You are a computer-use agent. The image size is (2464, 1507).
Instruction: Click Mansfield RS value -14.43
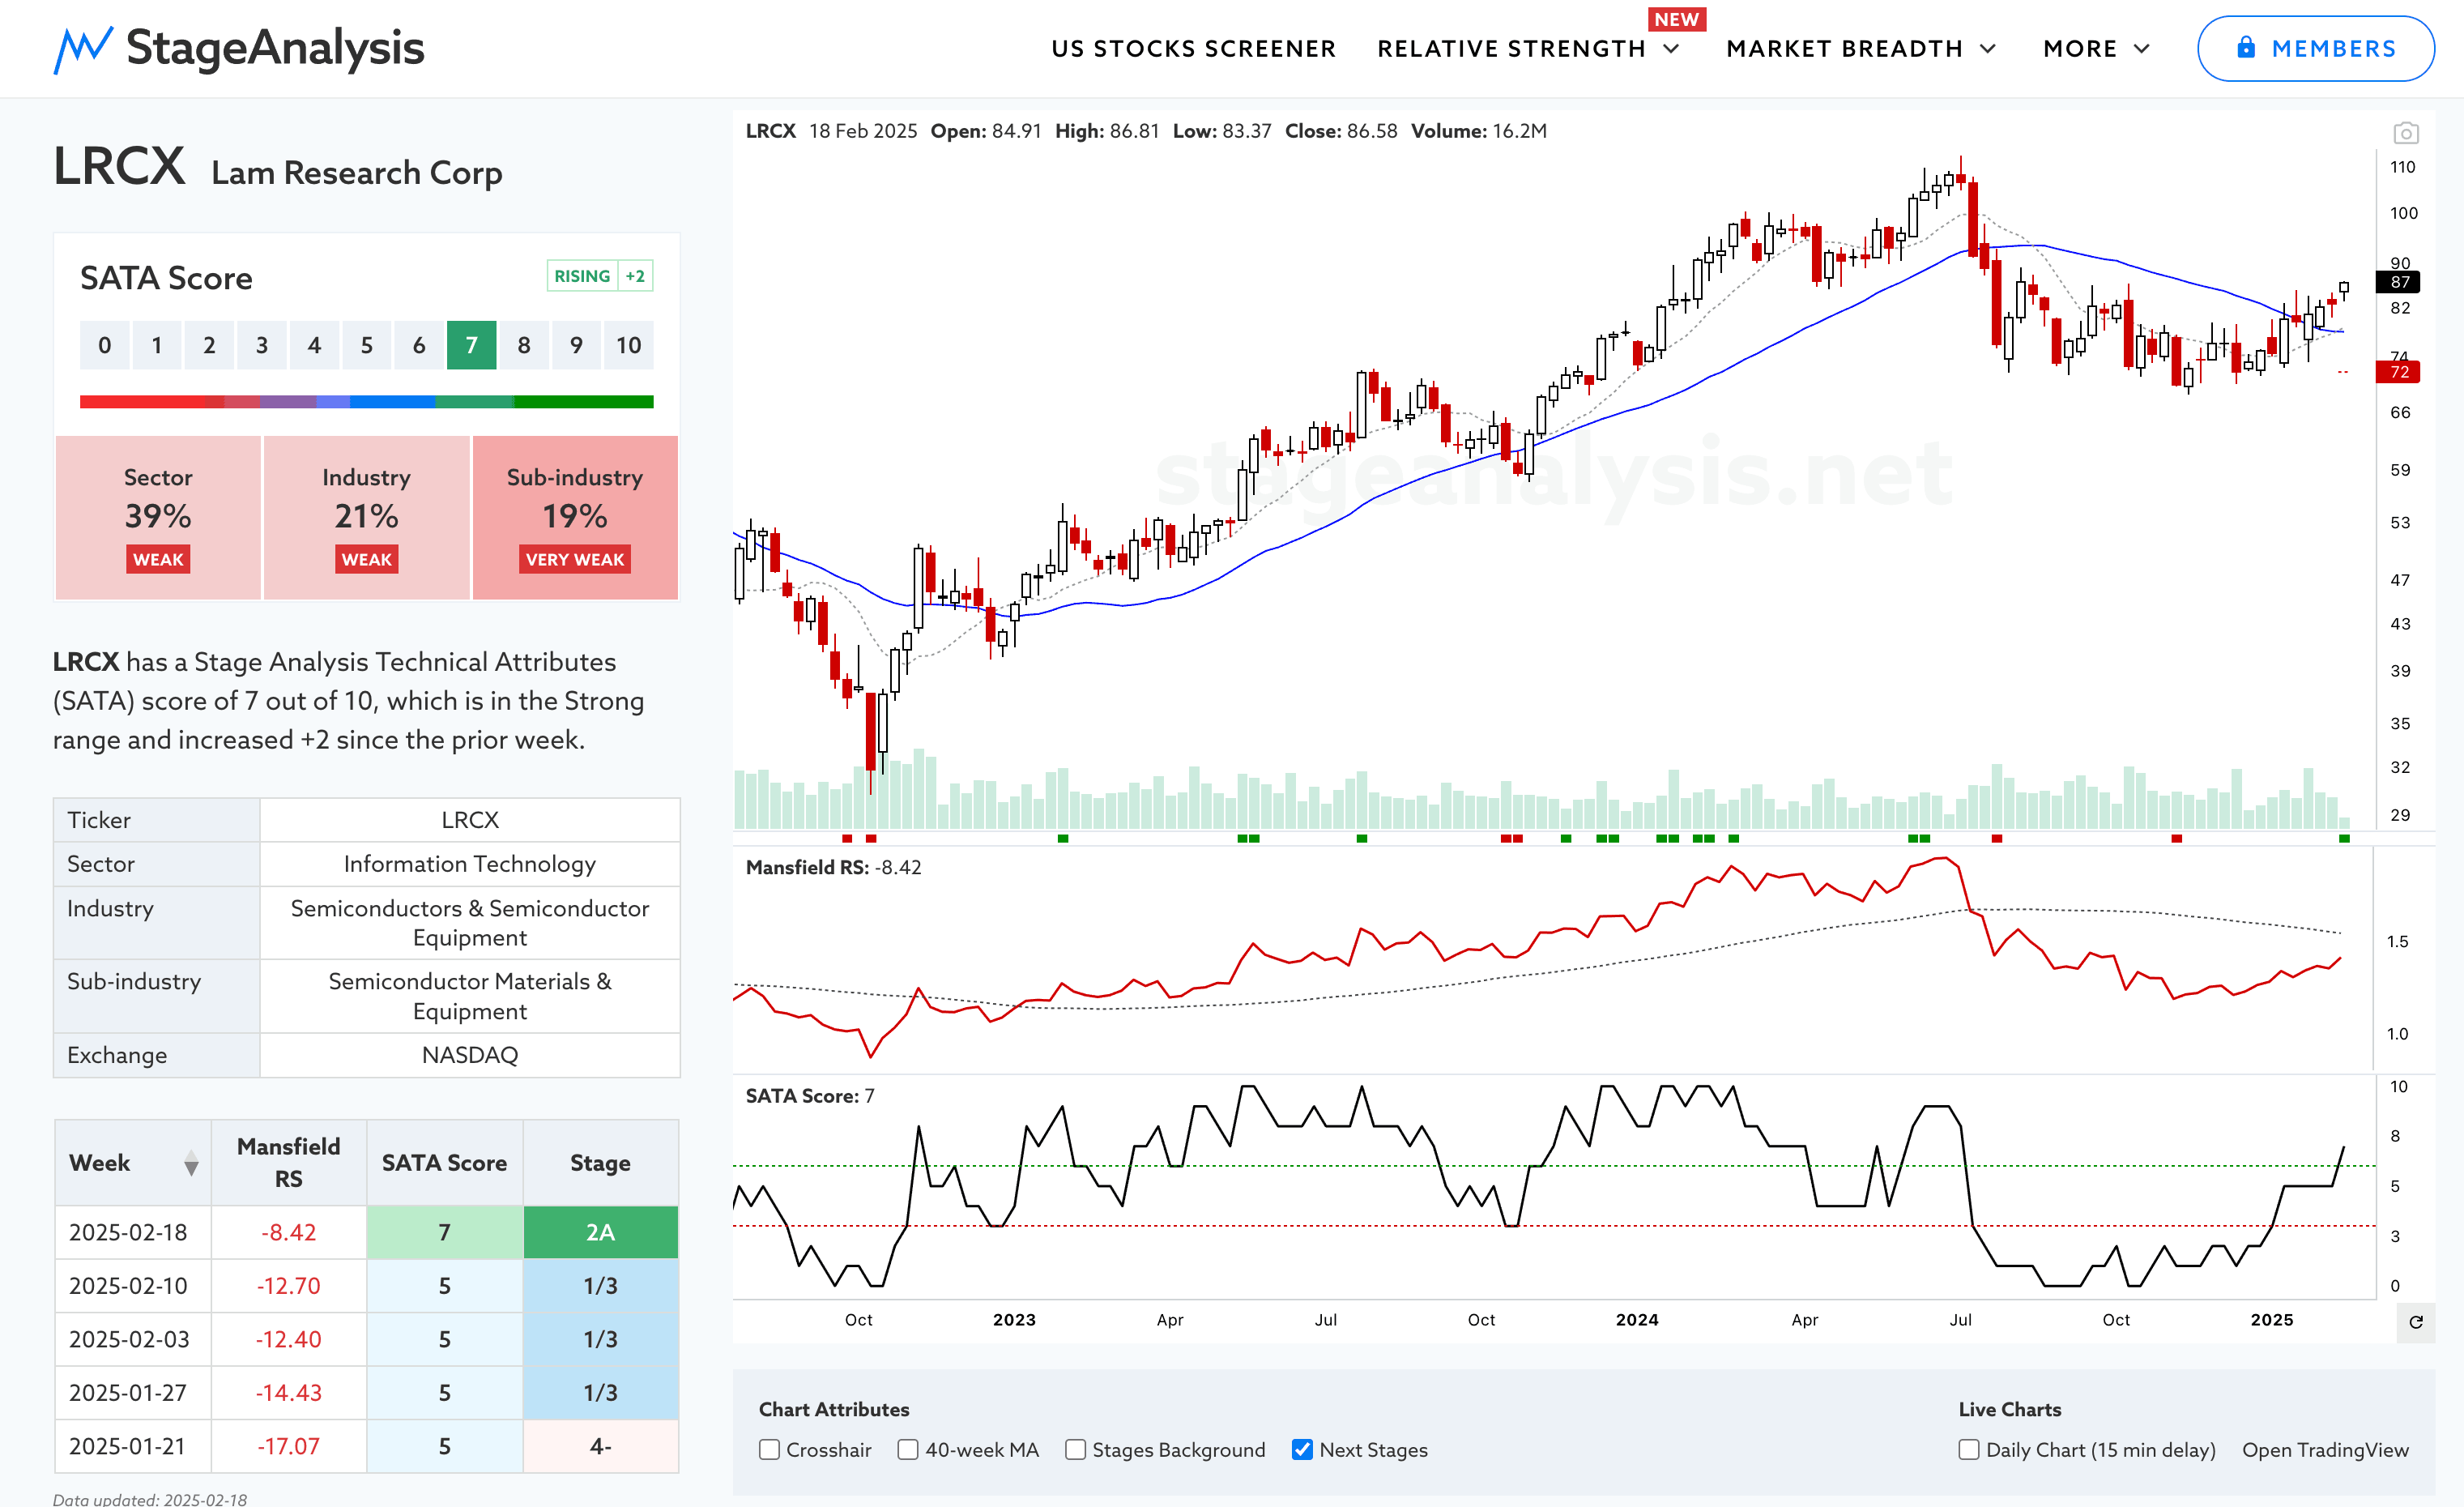[x=288, y=1392]
